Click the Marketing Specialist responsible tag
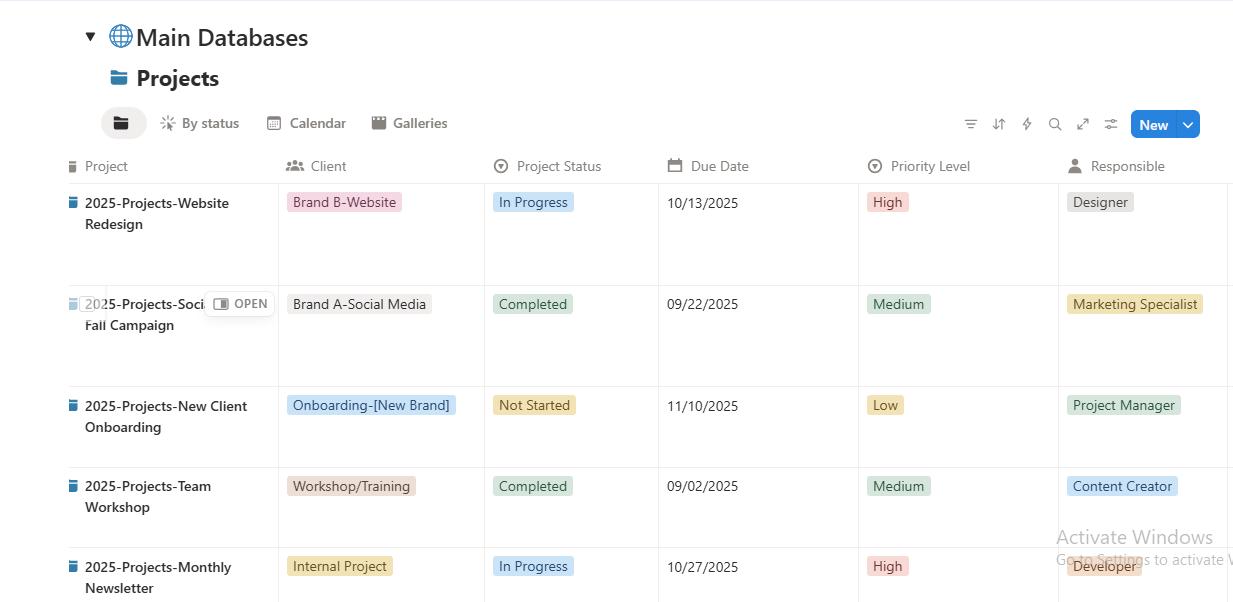The image size is (1233, 602). (x=1135, y=304)
